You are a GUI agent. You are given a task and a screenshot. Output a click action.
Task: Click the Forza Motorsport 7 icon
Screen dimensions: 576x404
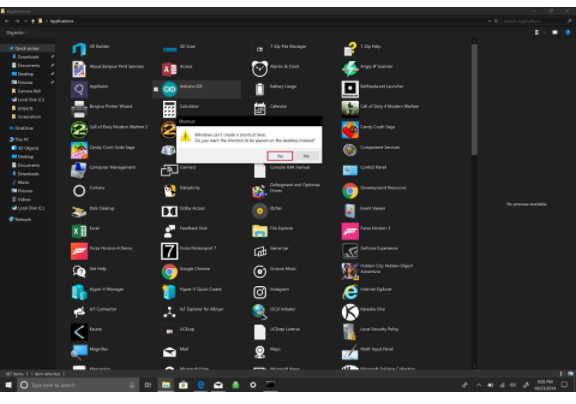[x=169, y=251]
